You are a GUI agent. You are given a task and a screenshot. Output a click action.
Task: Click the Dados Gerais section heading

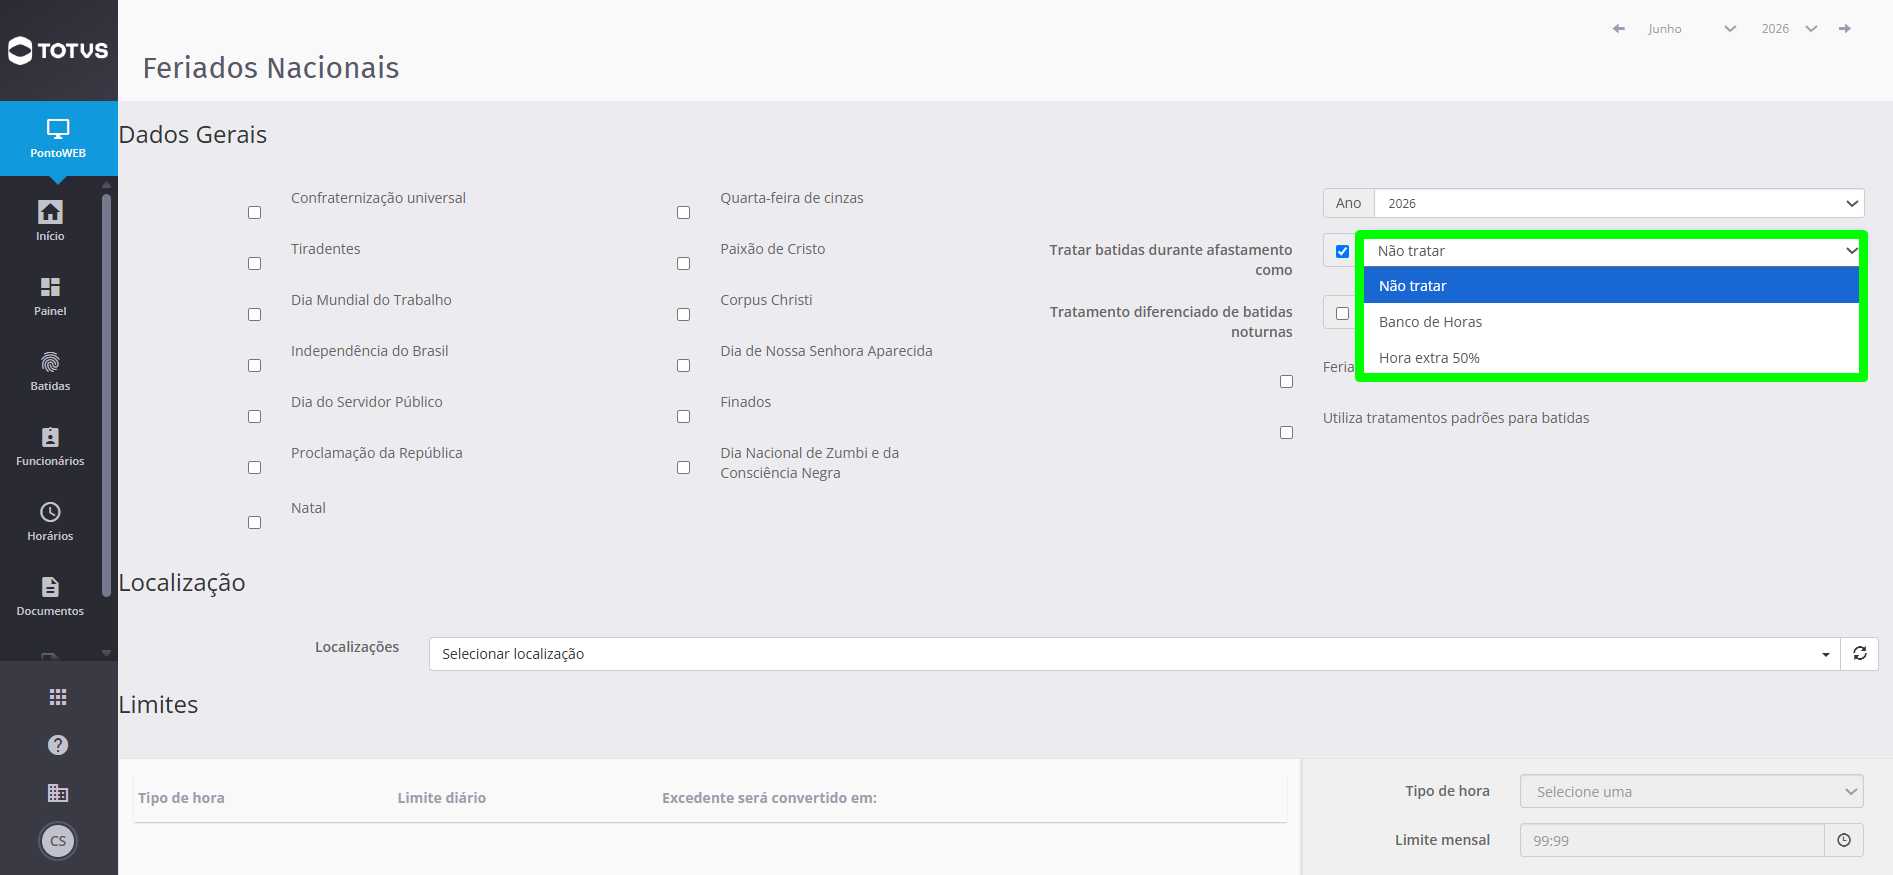click(x=193, y=135)
